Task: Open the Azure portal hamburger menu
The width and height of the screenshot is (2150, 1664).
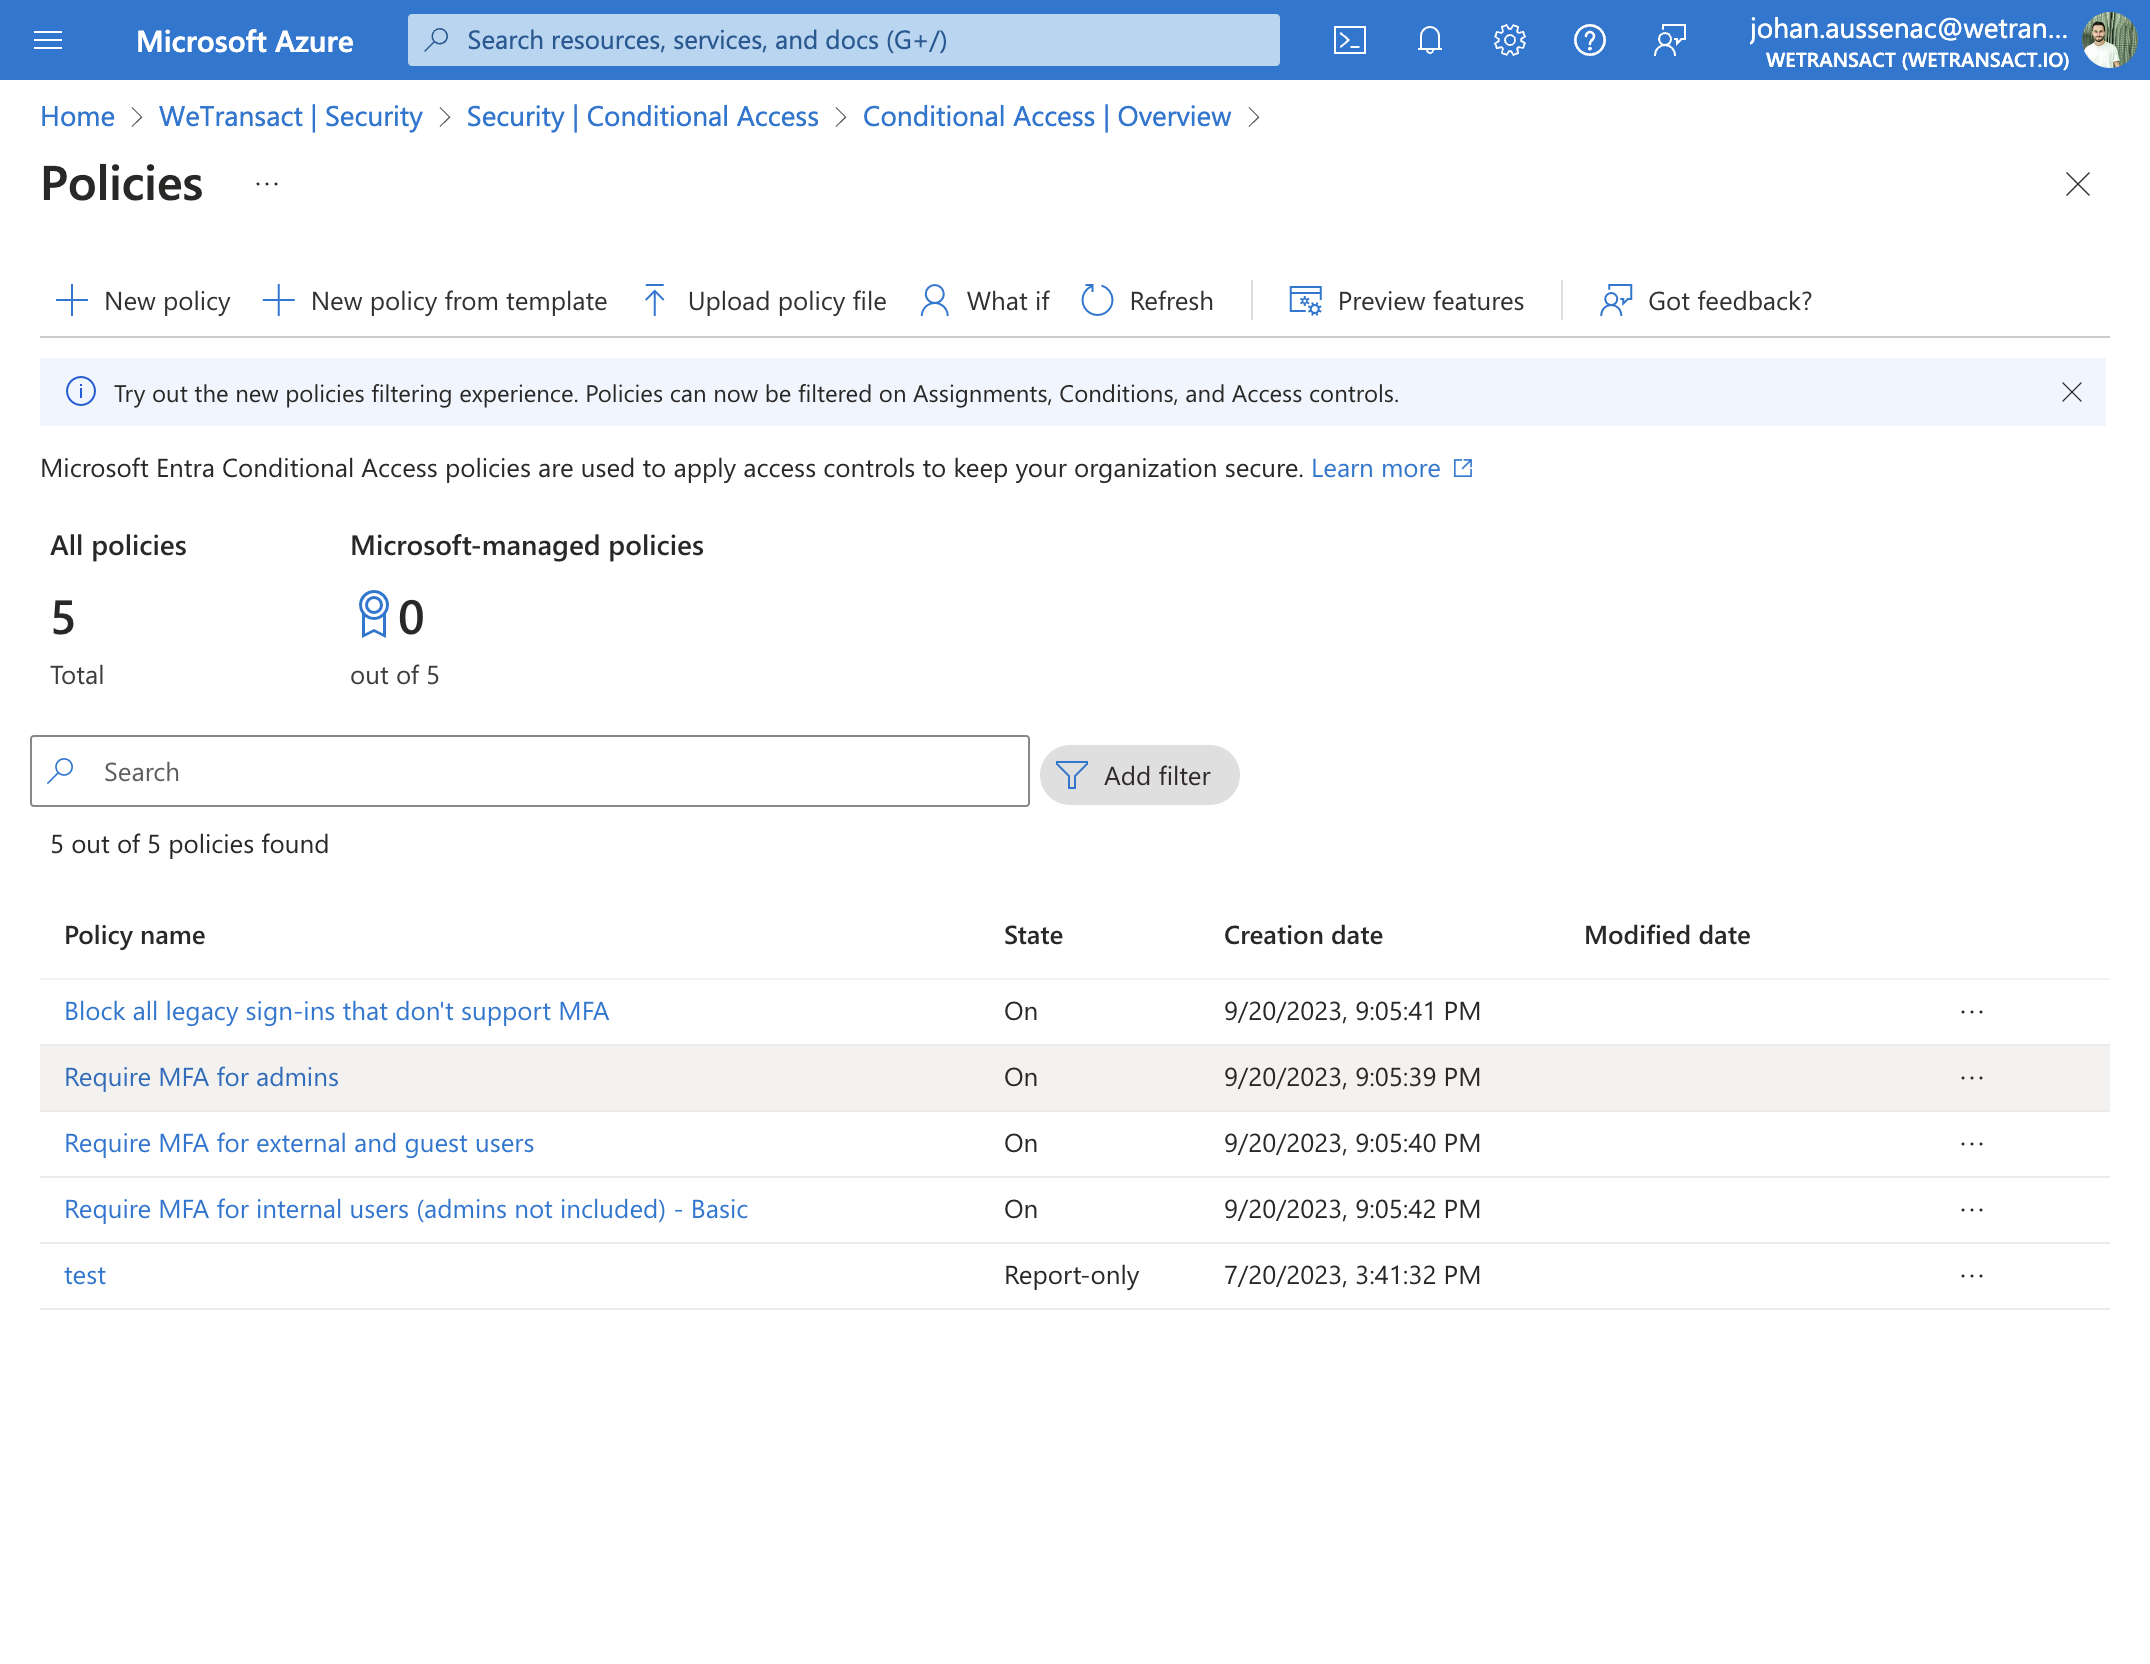Action: pos(48,40)
